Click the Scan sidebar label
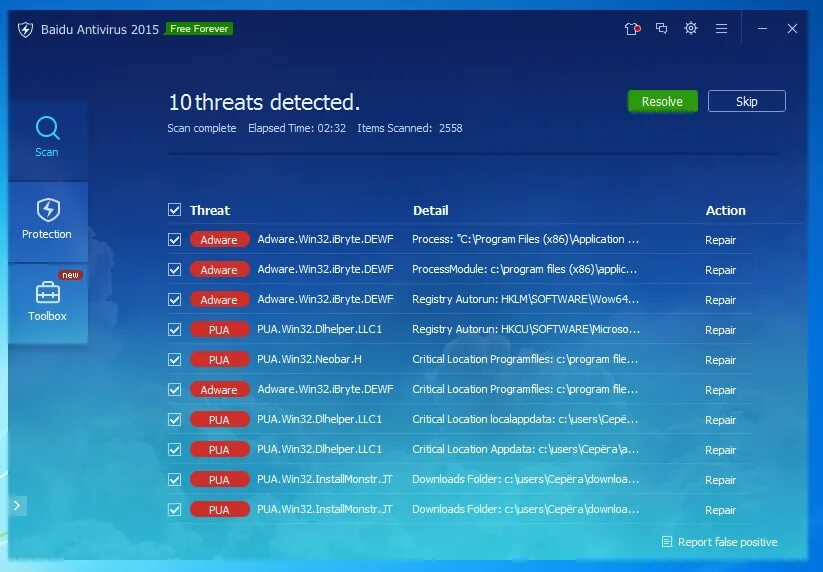 pyautogui.click(x=47, y=152)
